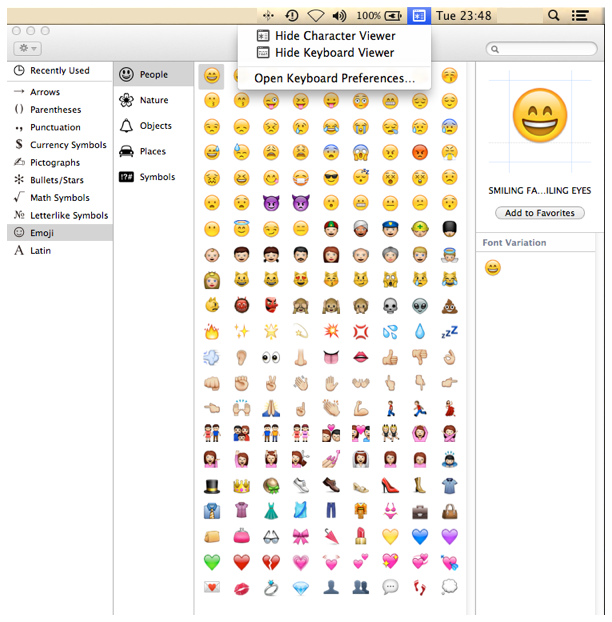Select the thumbs up emoji

pyautogui.click(x=390, y=357)
